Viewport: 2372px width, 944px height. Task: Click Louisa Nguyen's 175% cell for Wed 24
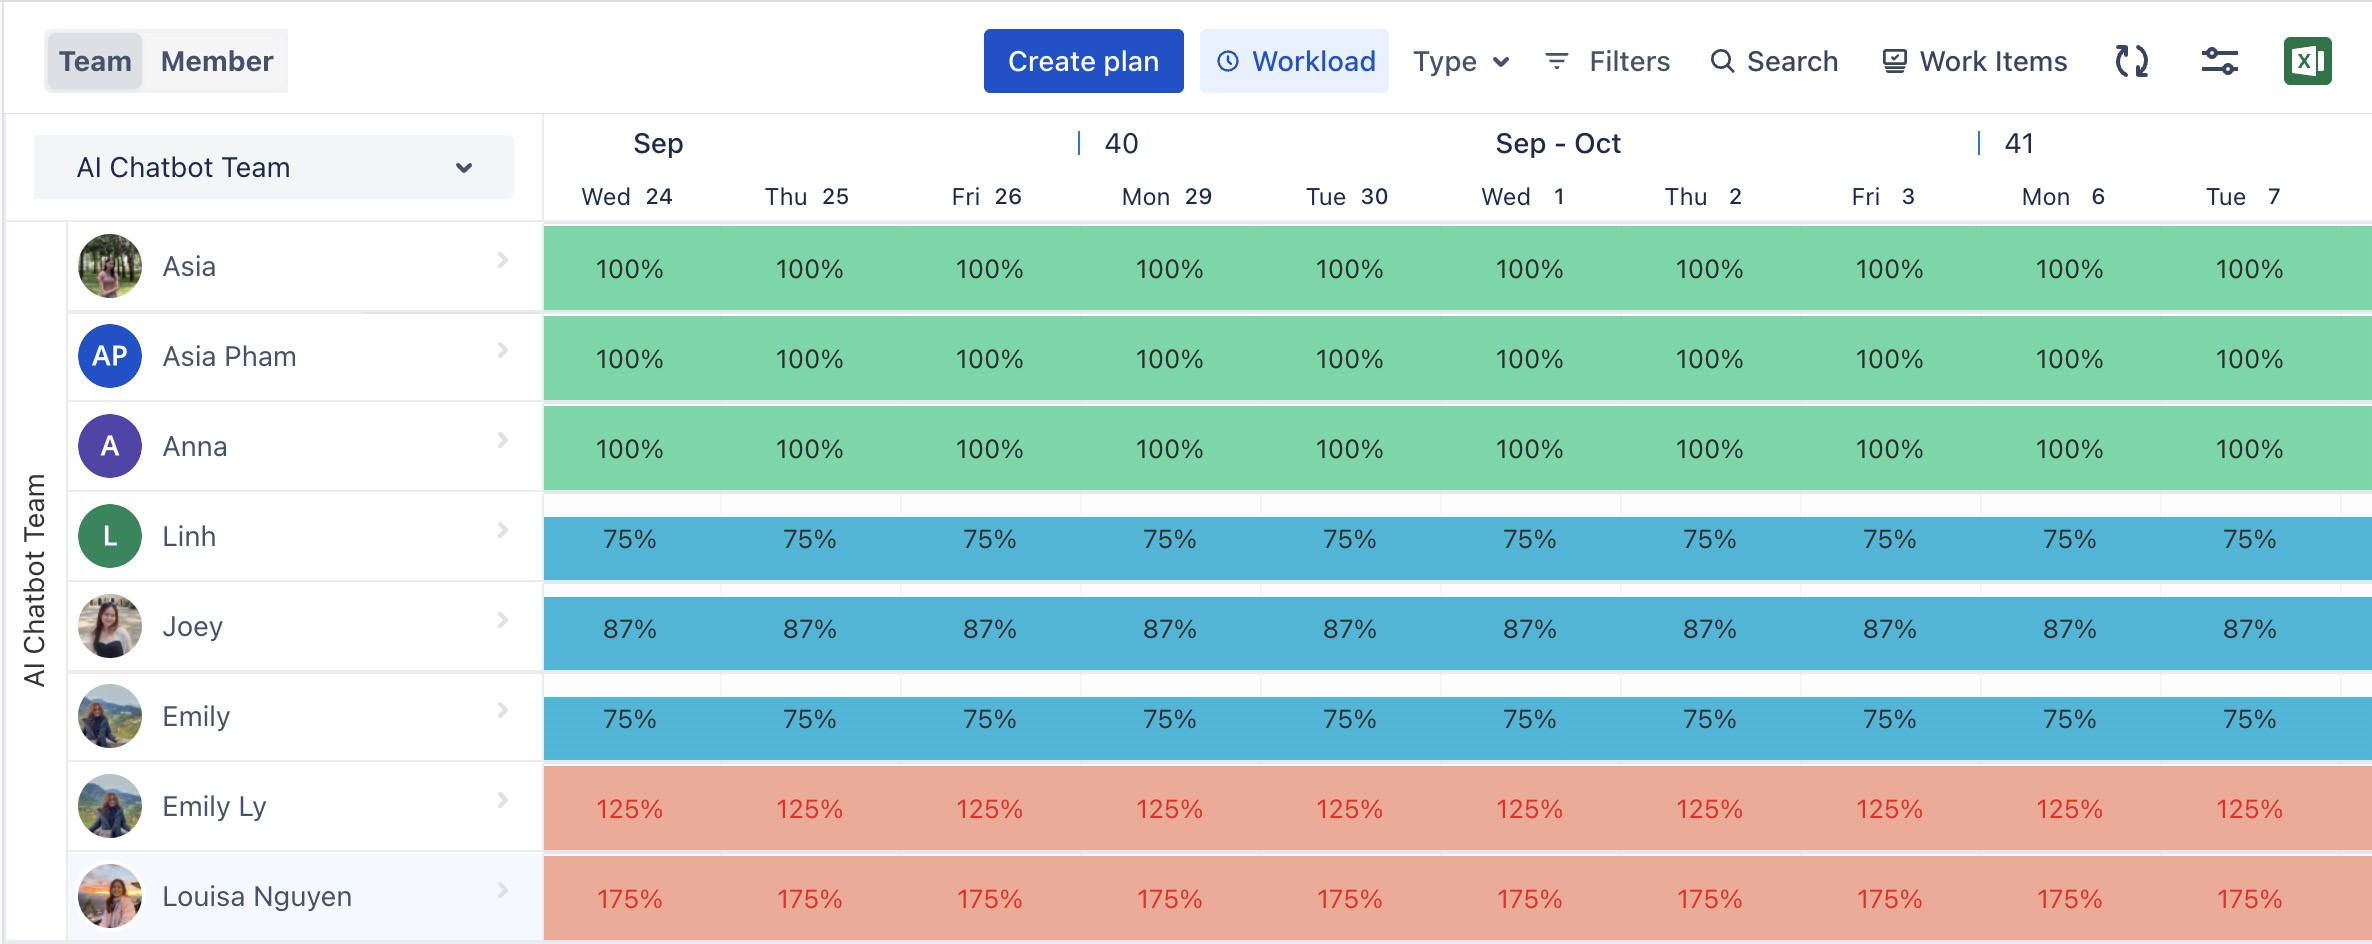coord(630,898)
